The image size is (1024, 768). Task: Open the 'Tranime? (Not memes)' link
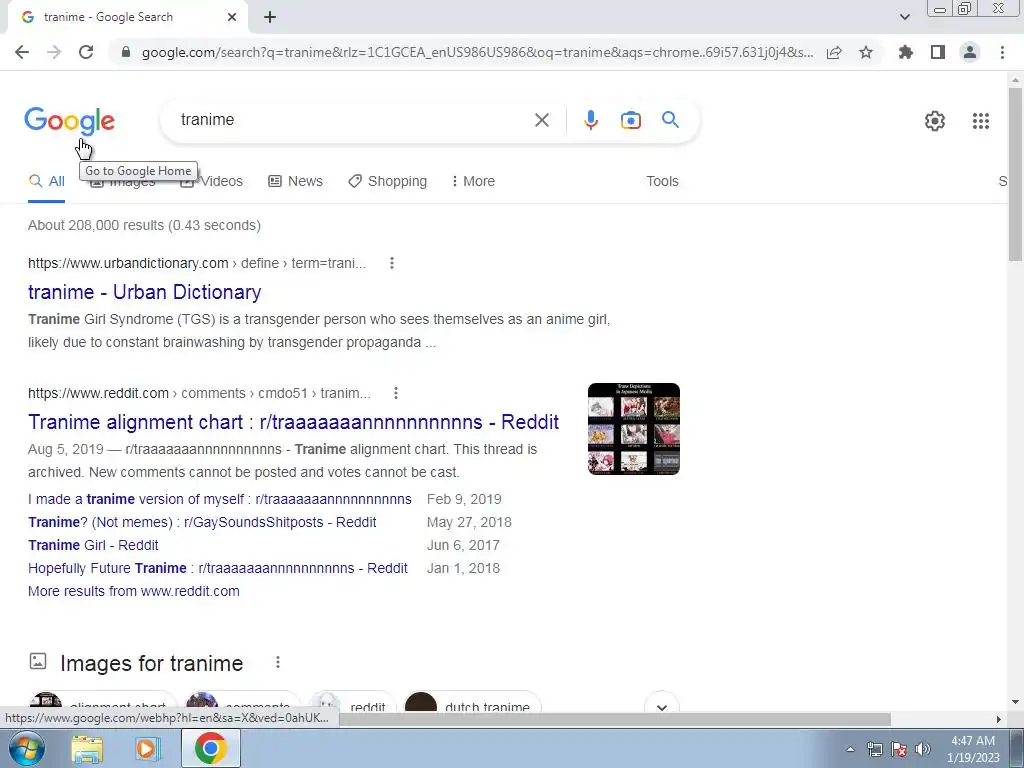pyautogui.click(x=202, y=522)
